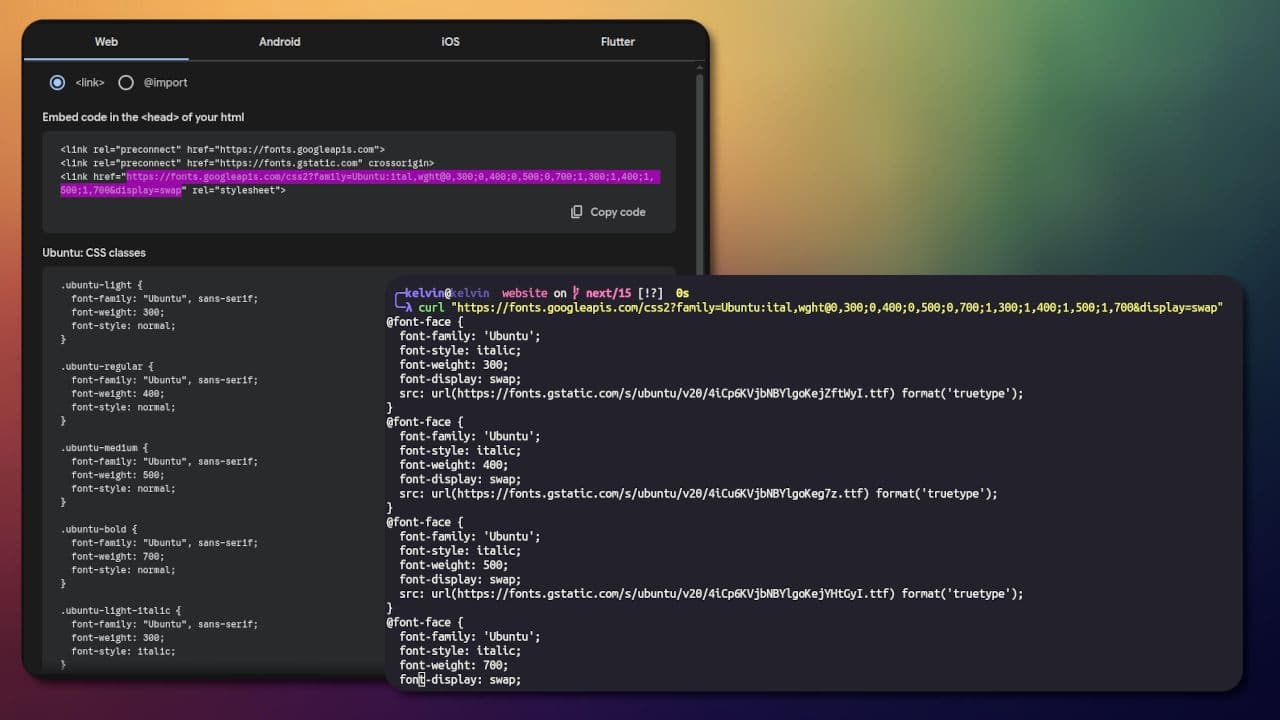Select the Web tab
The height and width of the screenshot is (720, 1280).
(105, 42)
